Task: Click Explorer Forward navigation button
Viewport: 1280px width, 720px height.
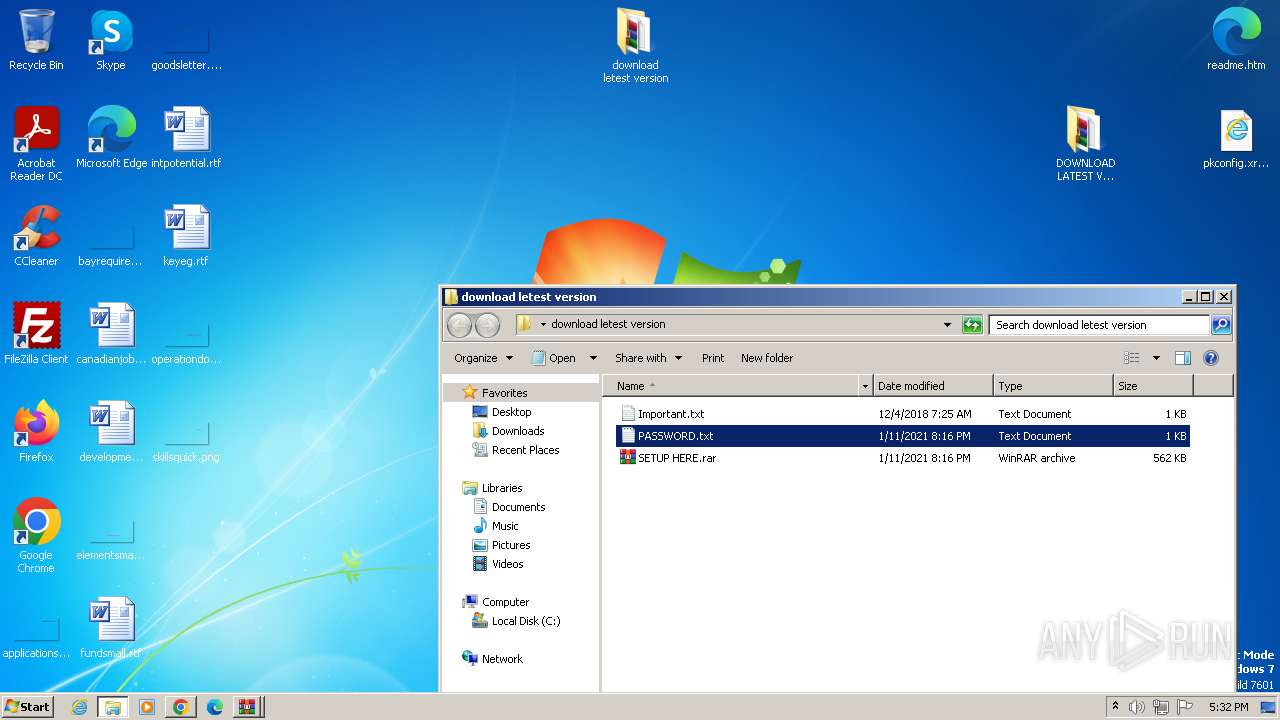Action: (x=487, y=325)
